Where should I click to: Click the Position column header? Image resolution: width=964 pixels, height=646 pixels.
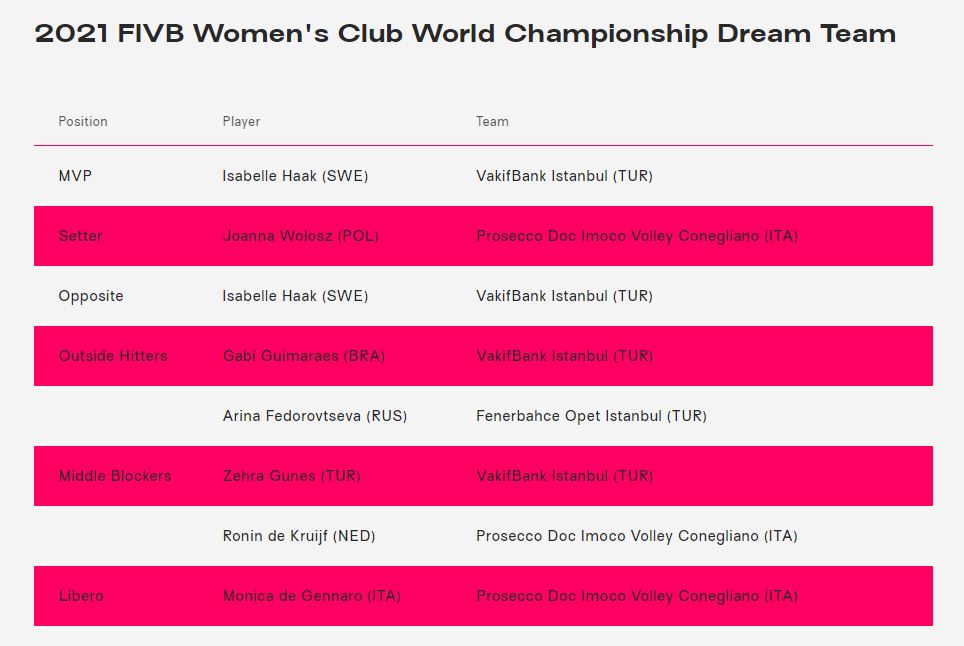(x=83, y=121)
